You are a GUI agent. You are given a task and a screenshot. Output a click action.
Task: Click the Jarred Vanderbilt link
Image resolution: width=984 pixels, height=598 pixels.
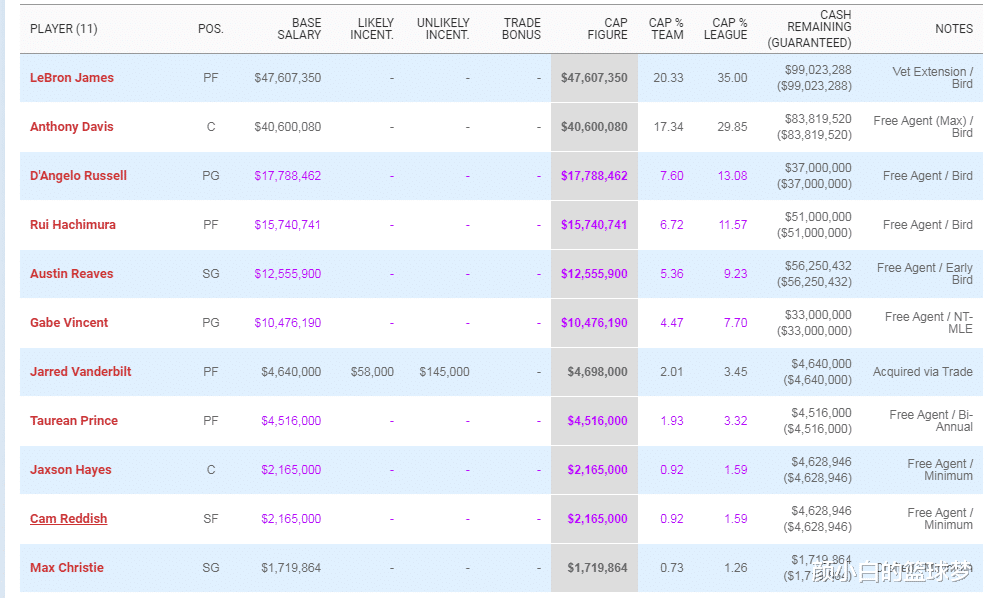click(x=81, y=371)
